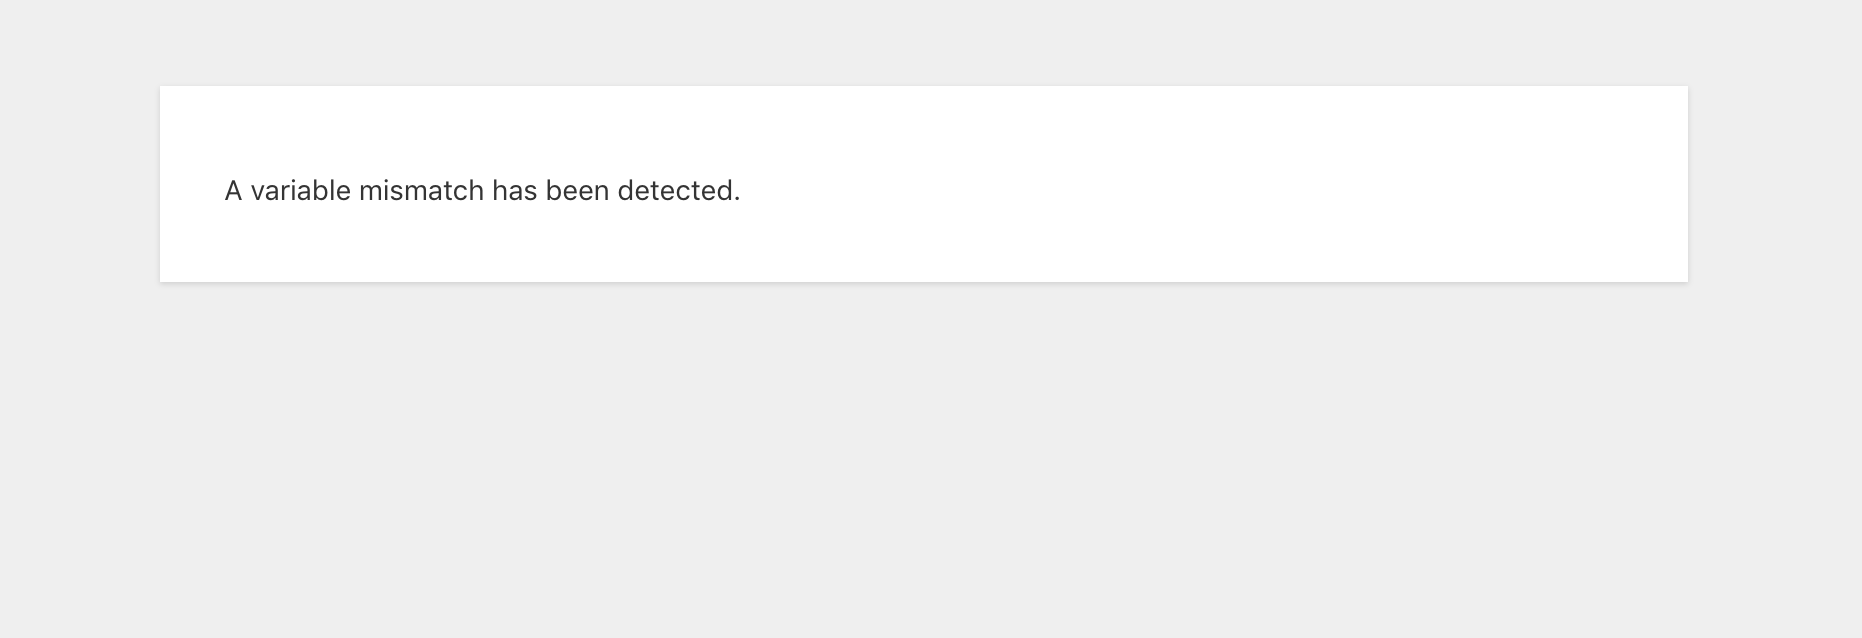Click the "ble" ending of "variable"
This screenshot has height=638, width=1862.
coord(334,190)
